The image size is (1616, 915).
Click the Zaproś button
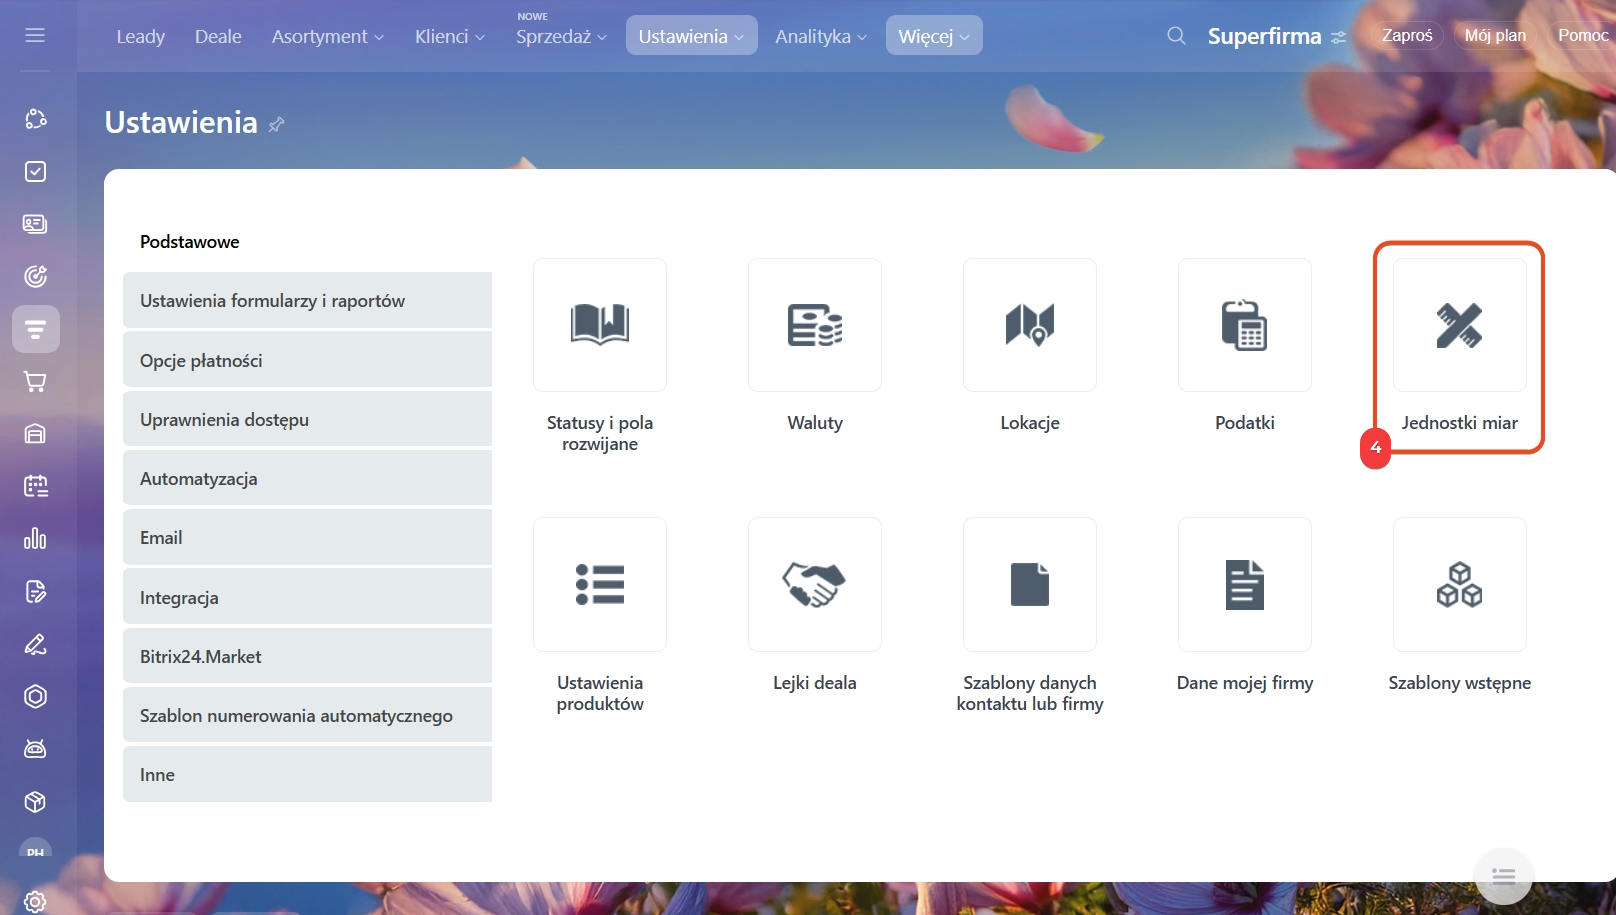pyautogui.click(x=1407, y=36)
